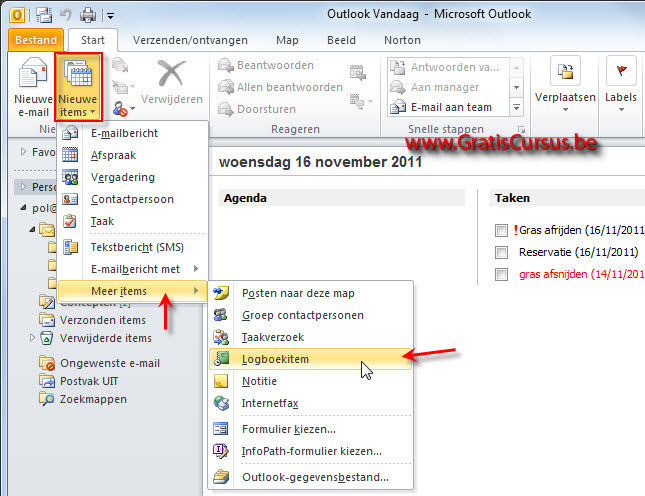The width and height of the screenshot is (645, 496).
Task: Click the Outlook logo icon in the title bar
Action: pyautogui.click(x=17, y=15)
